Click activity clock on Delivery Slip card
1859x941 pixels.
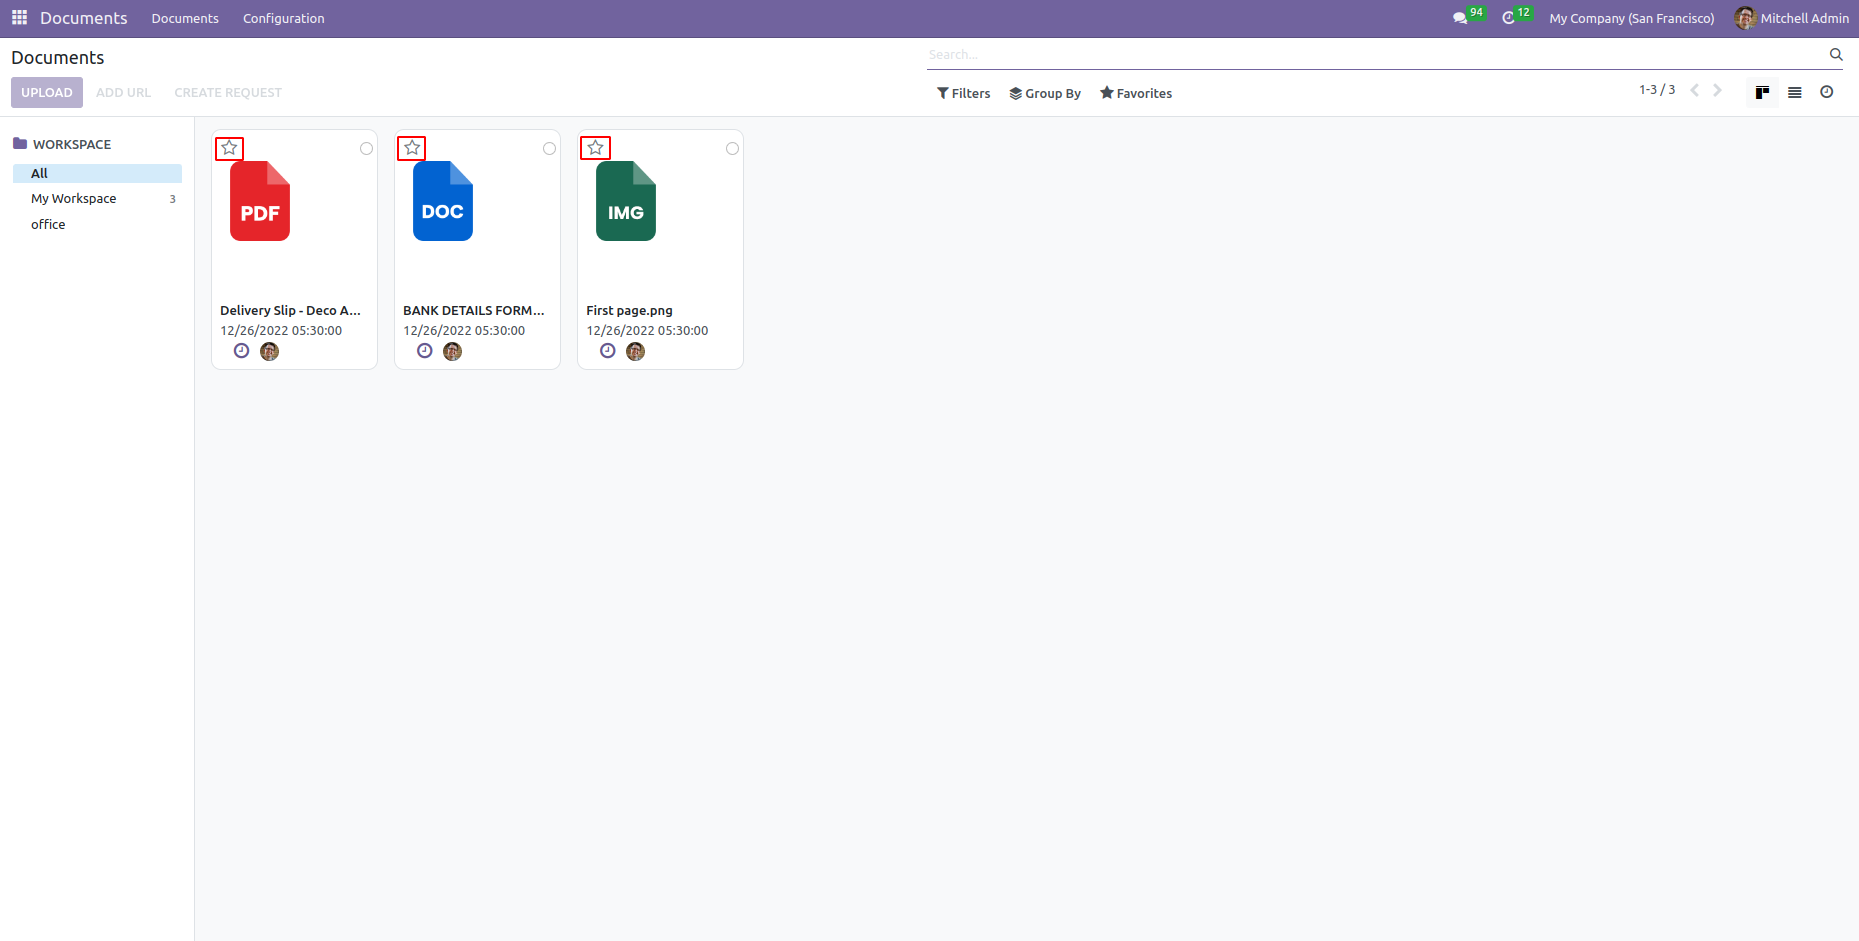tap(241, 351)
